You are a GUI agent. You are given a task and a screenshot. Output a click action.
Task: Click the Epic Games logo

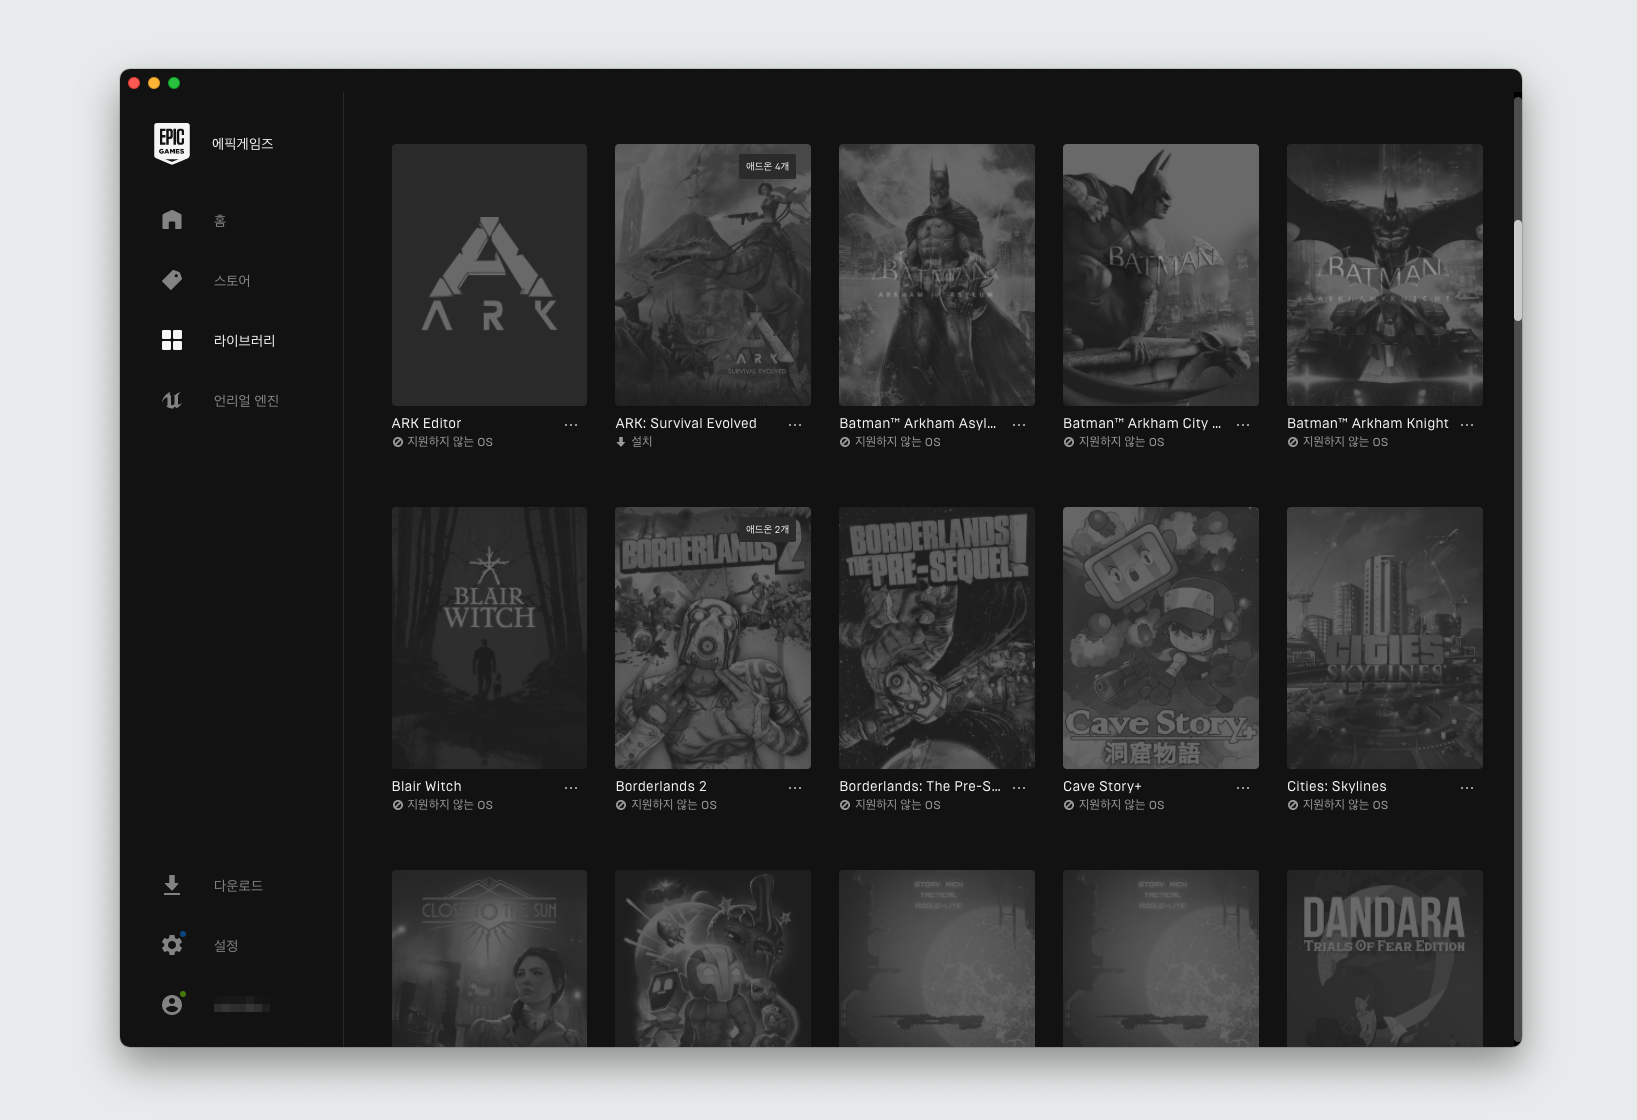click(172, 143)
